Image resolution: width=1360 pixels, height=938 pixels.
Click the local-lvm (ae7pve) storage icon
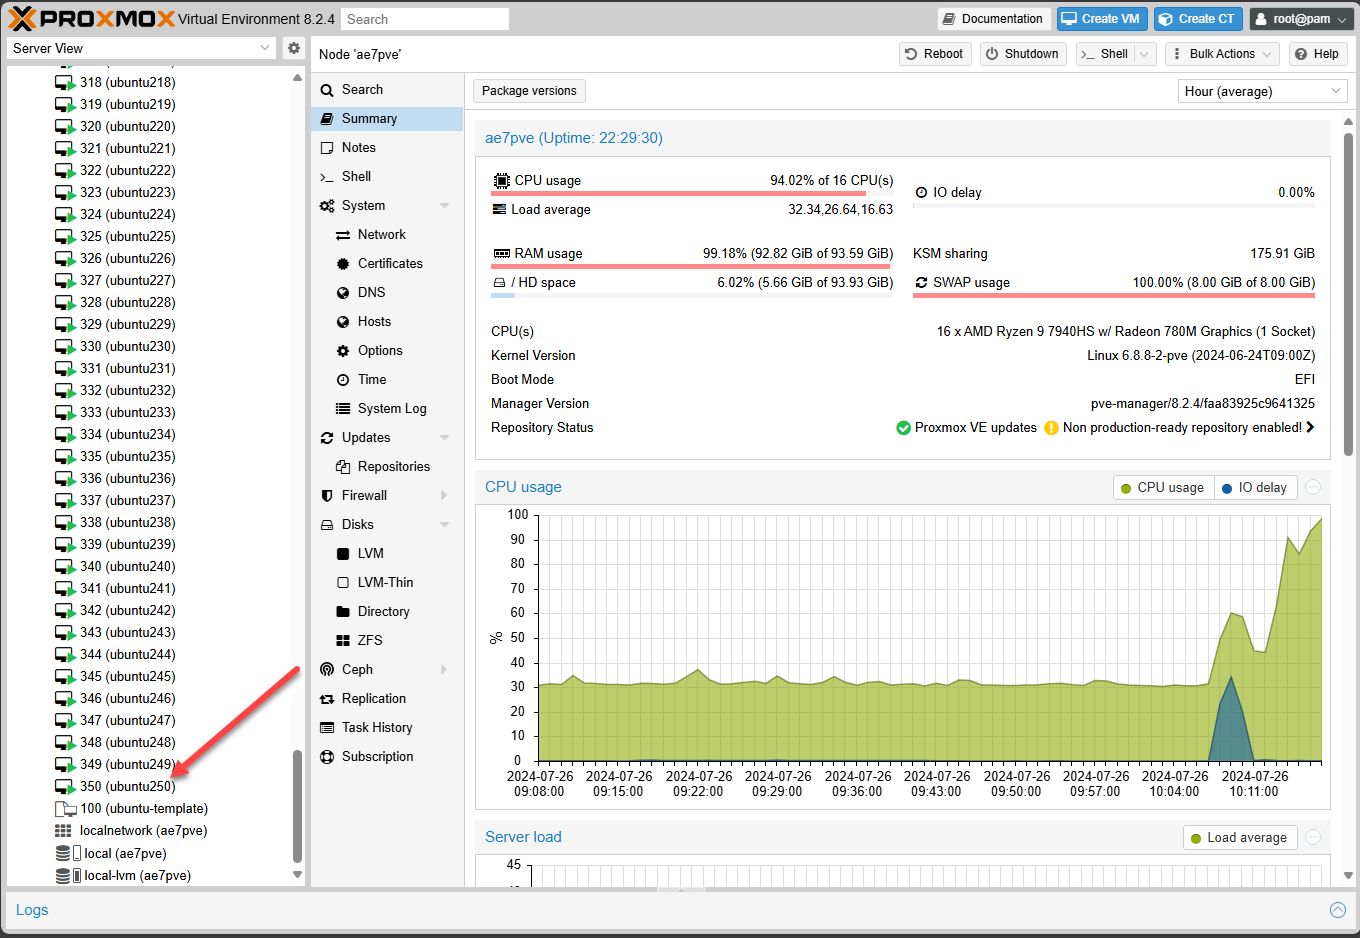(68, 876)
